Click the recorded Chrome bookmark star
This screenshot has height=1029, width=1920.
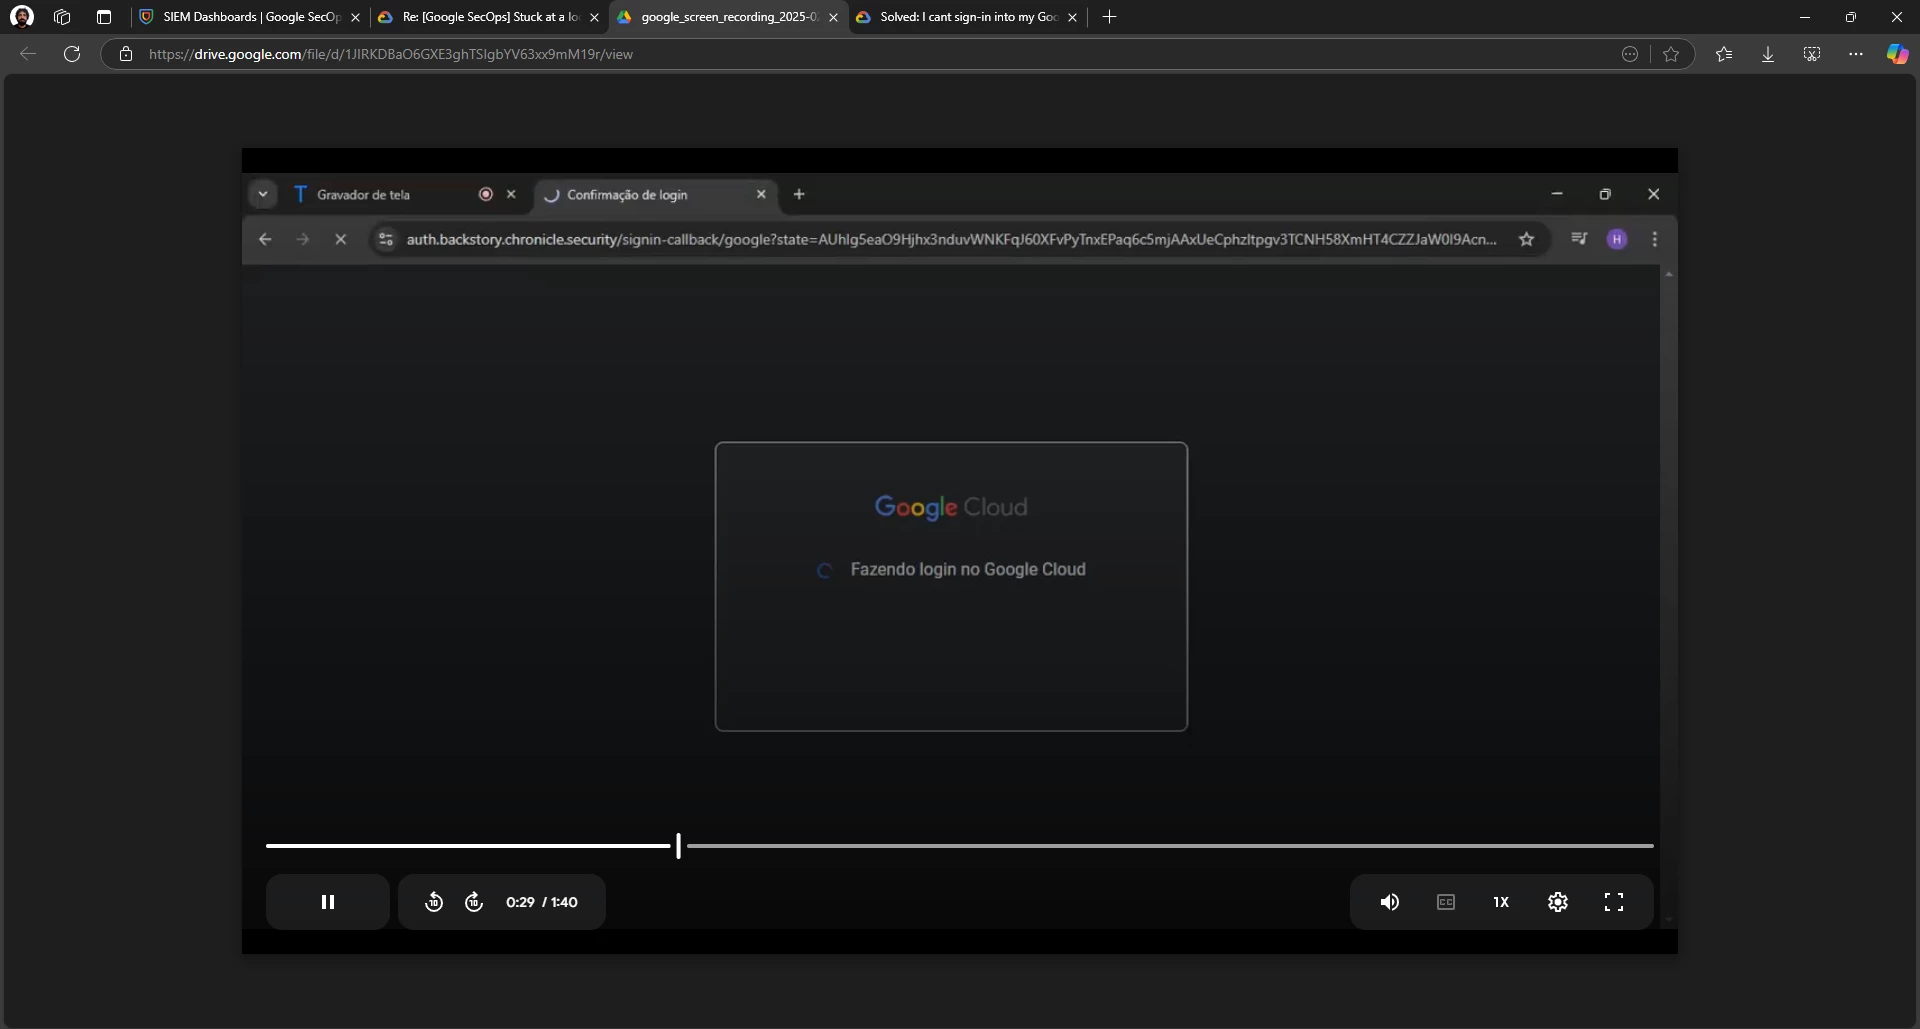pyautogui.click(x=1526, y=239)
